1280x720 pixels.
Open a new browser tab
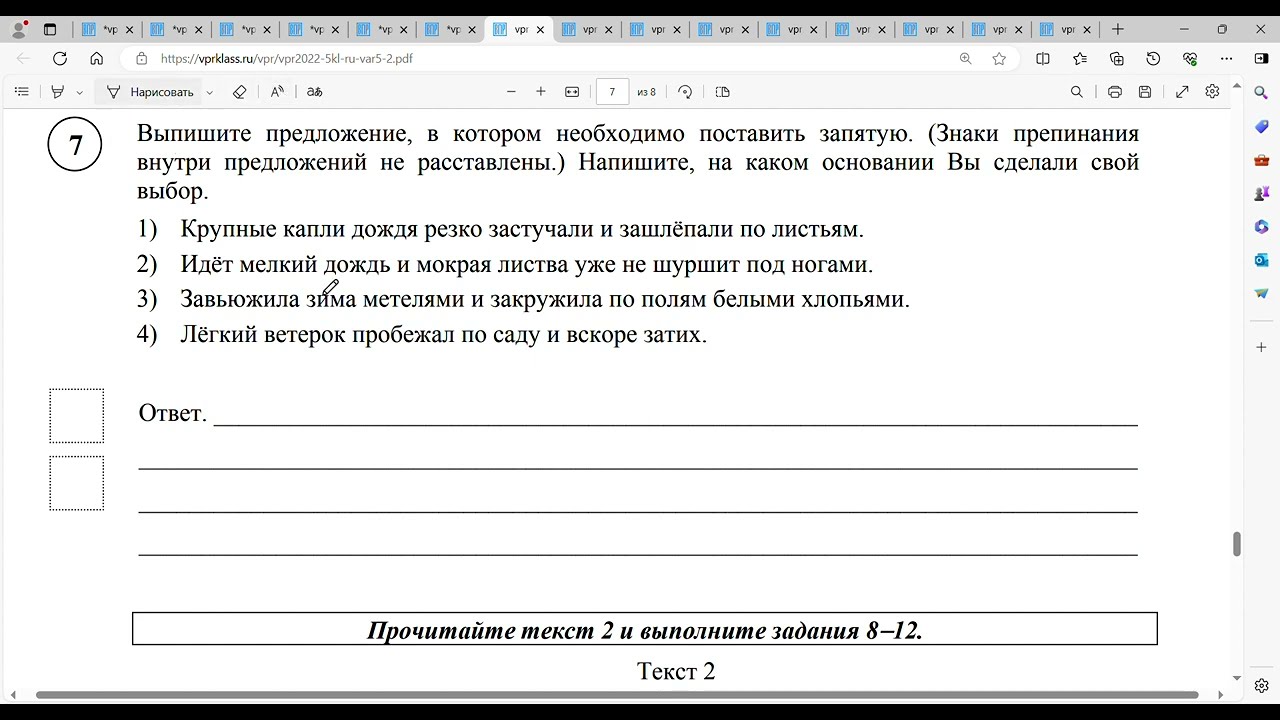pos(1118,30)
